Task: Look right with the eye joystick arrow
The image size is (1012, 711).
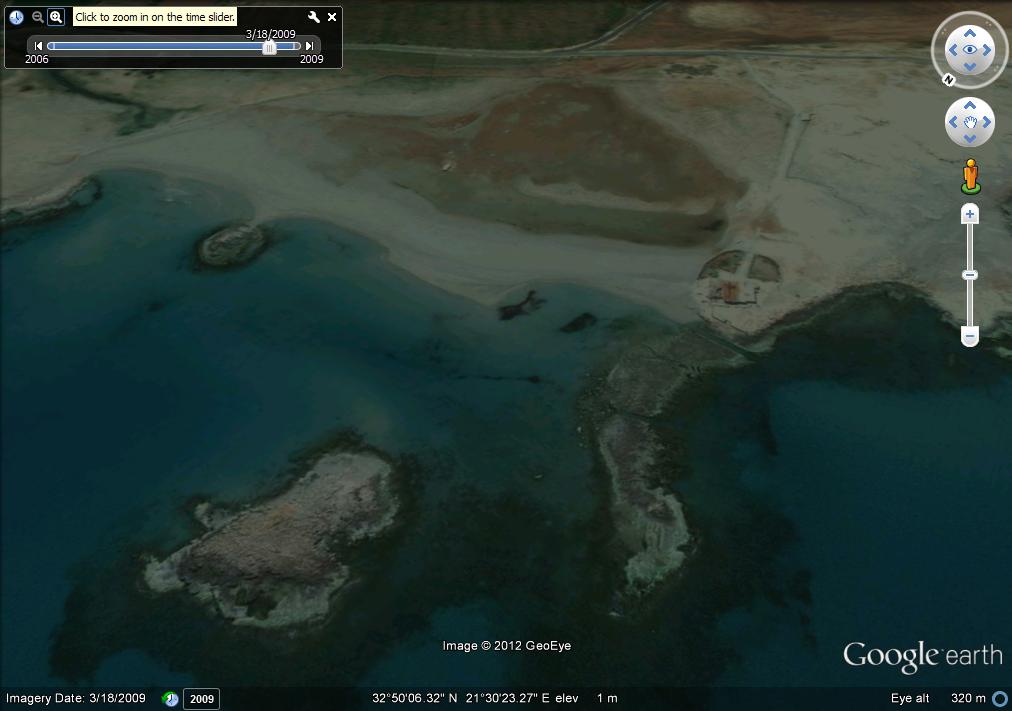Action: coord(987,50)
